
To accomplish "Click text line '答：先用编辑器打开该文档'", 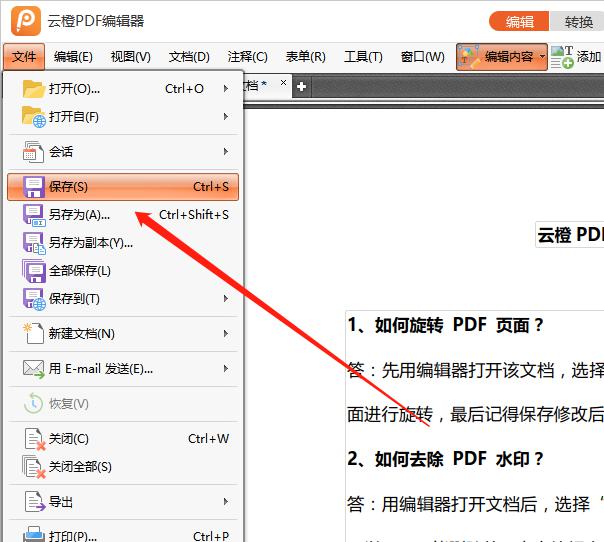I will click(x=475, y=371).
